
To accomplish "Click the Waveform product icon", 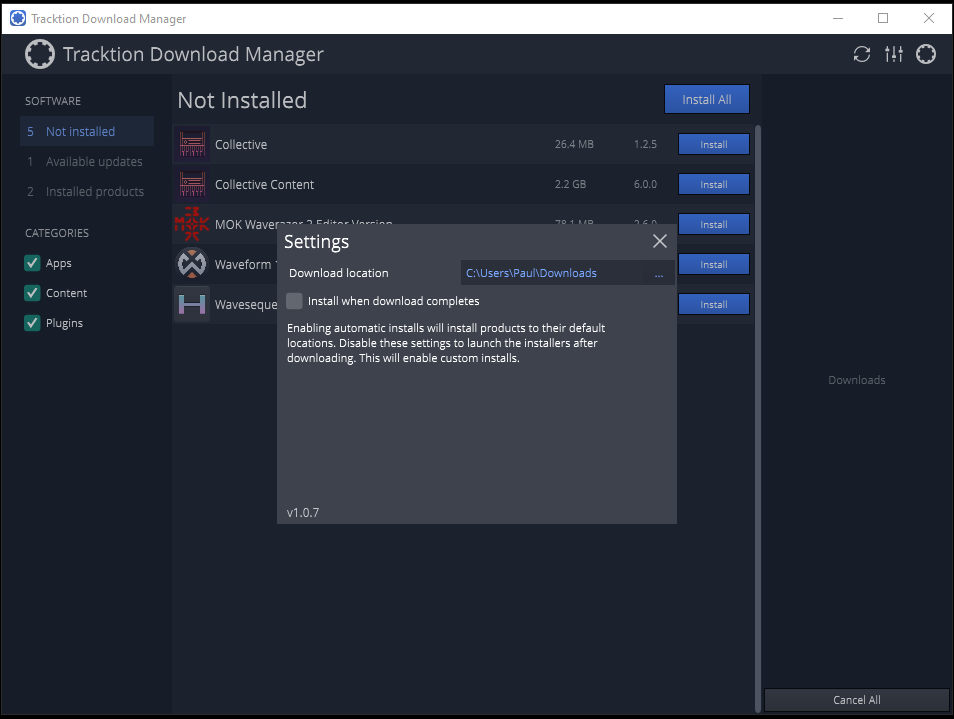I will click(192, 264).
